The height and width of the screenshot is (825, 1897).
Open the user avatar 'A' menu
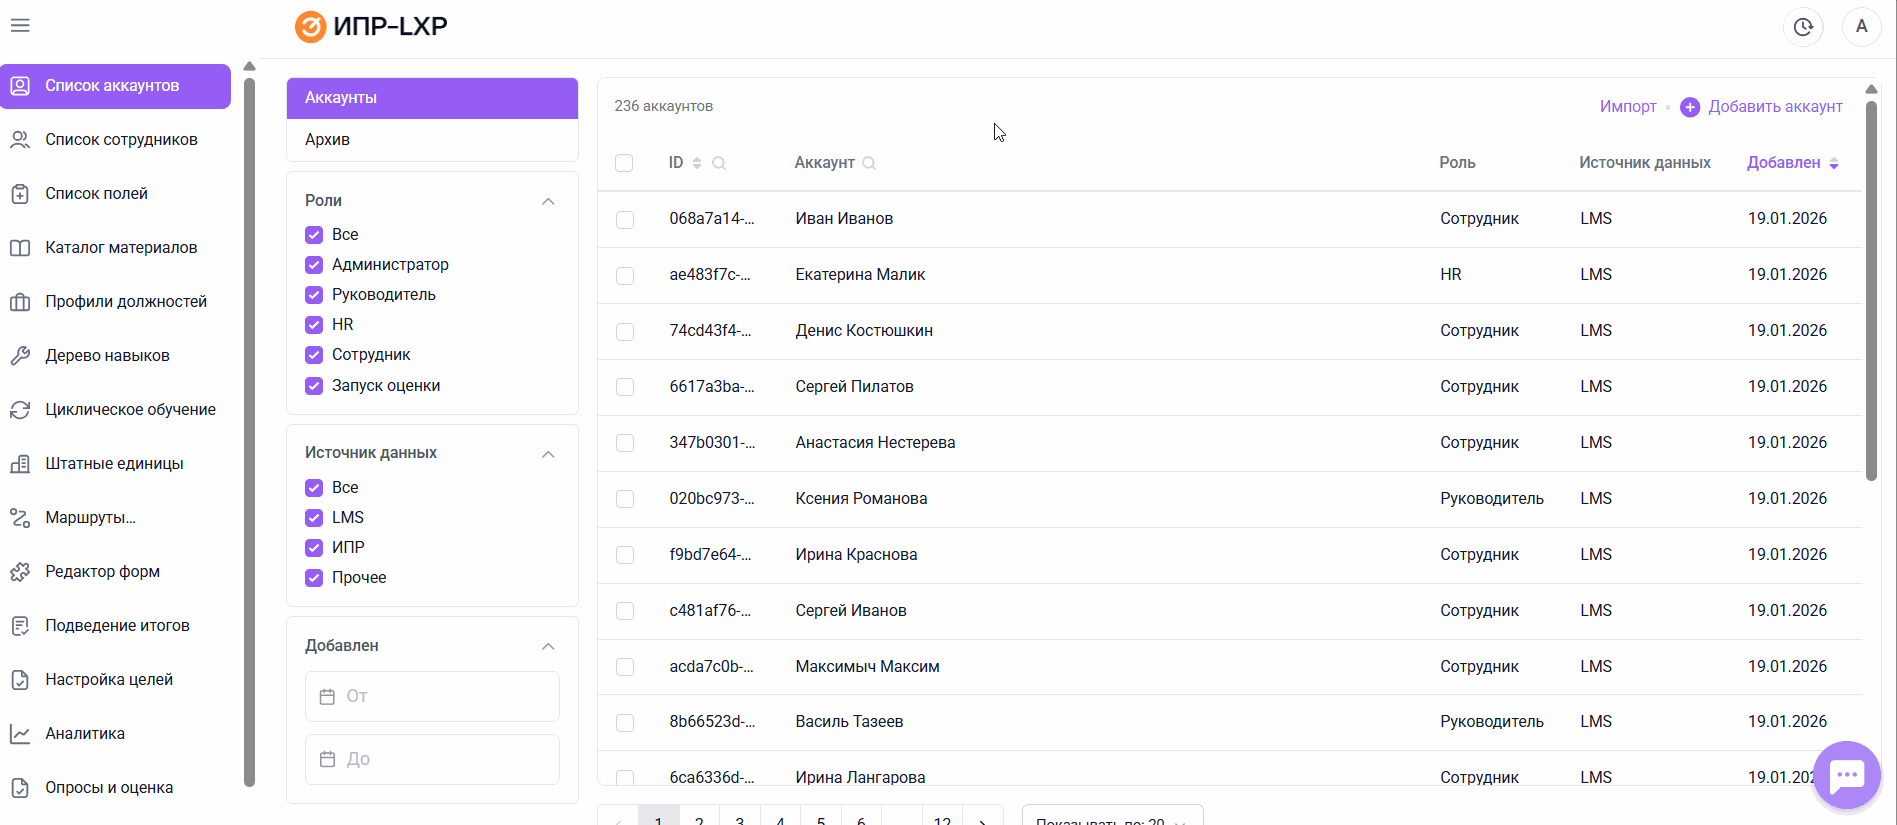(1862, 27)
